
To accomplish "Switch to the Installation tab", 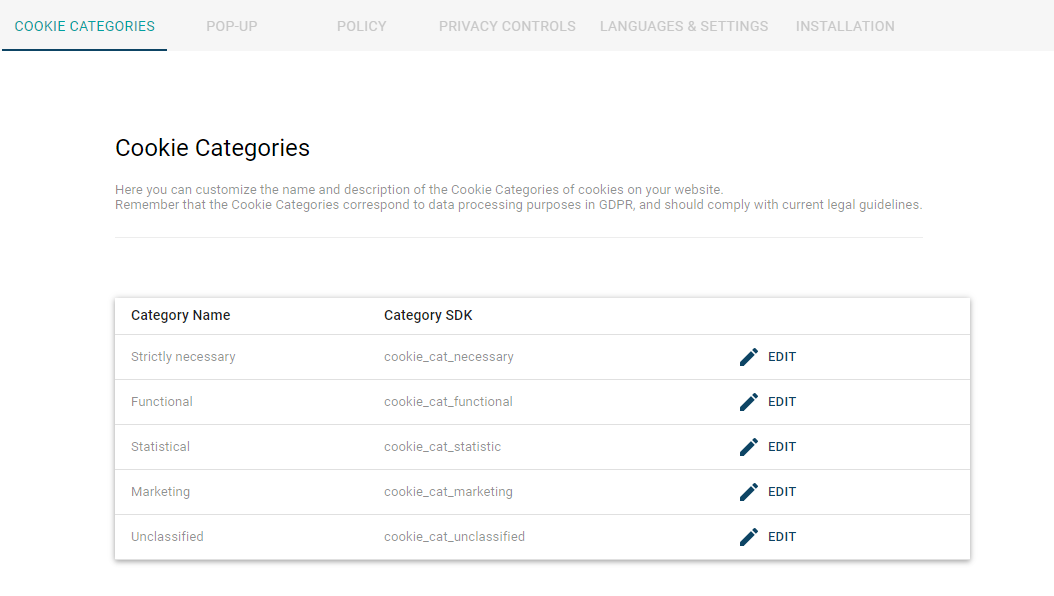I will 845,26.
